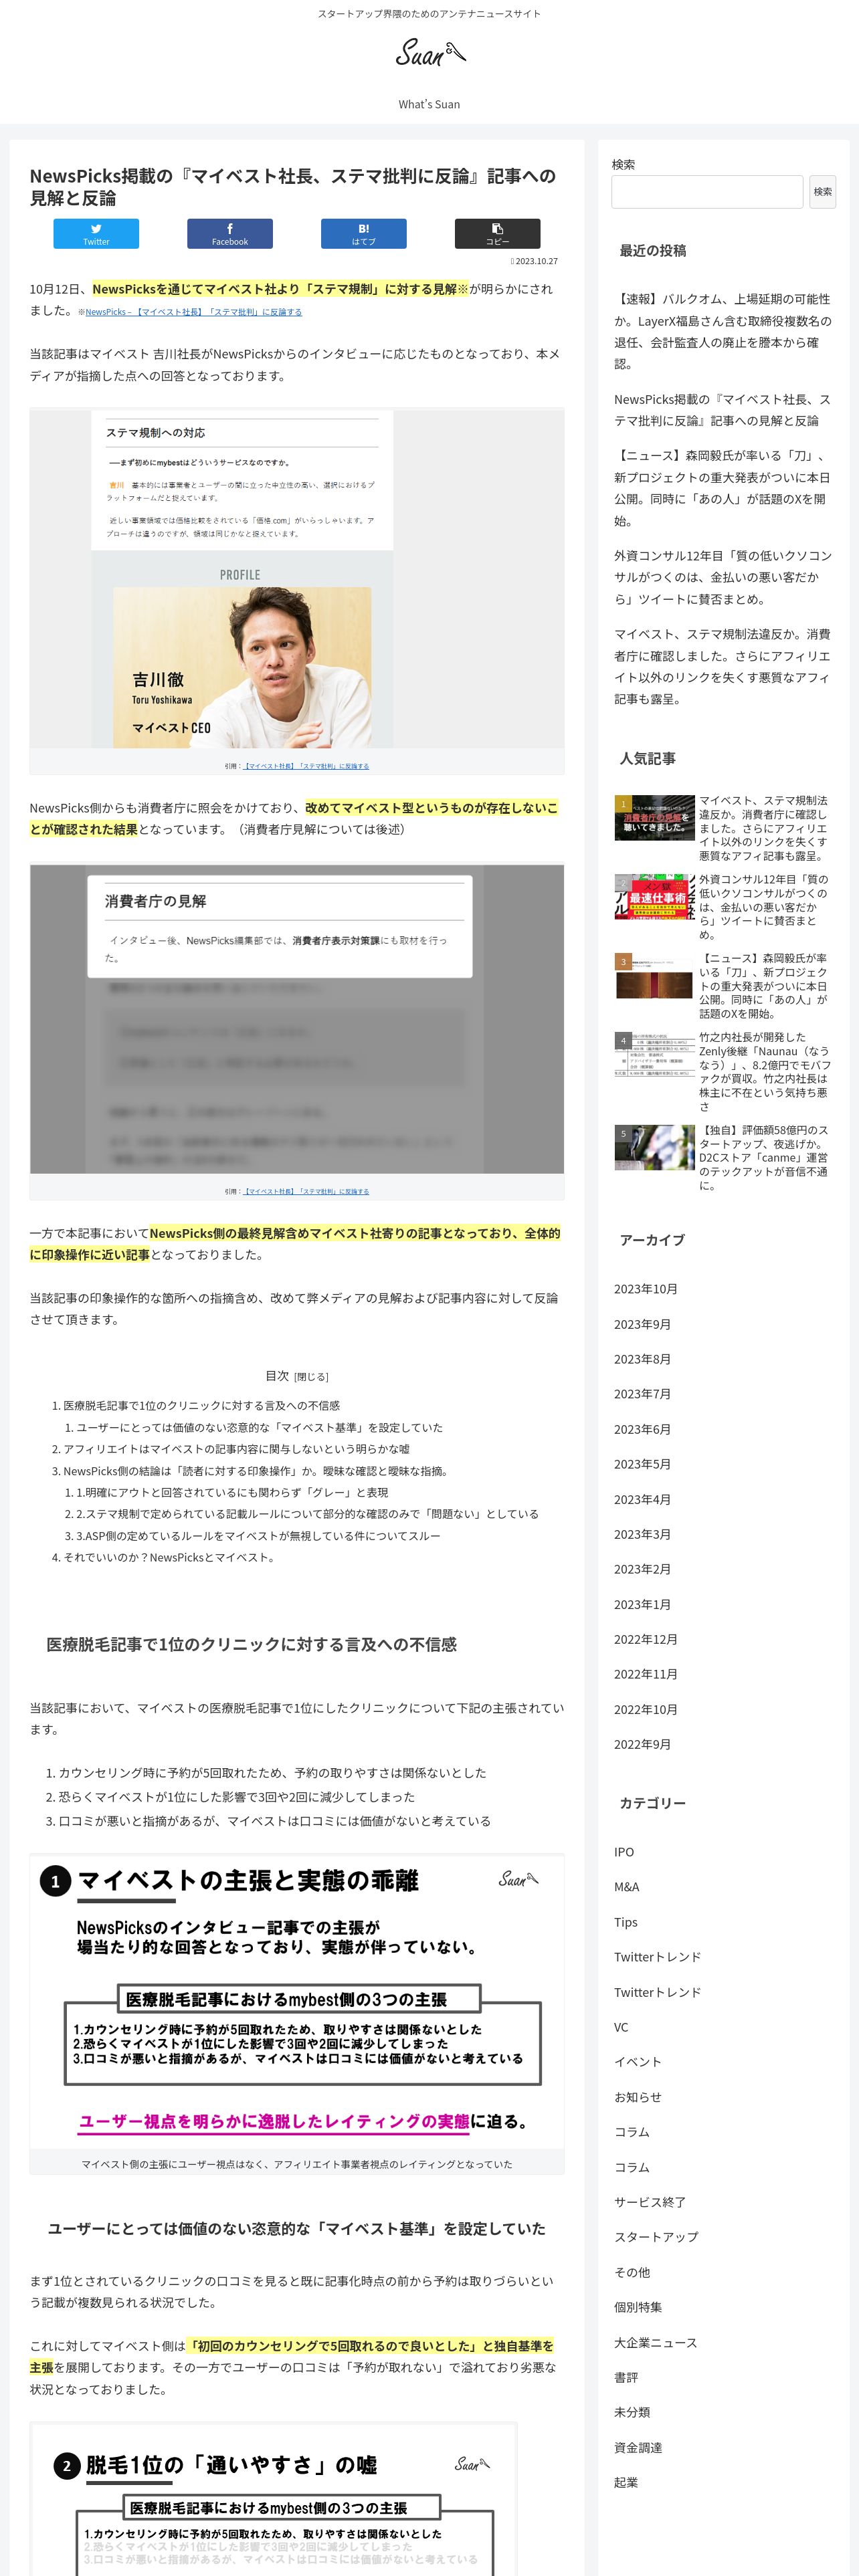Open the スタートアップ category
This screenshot has width=859, height=2576.
click(x=656, y=2237)
